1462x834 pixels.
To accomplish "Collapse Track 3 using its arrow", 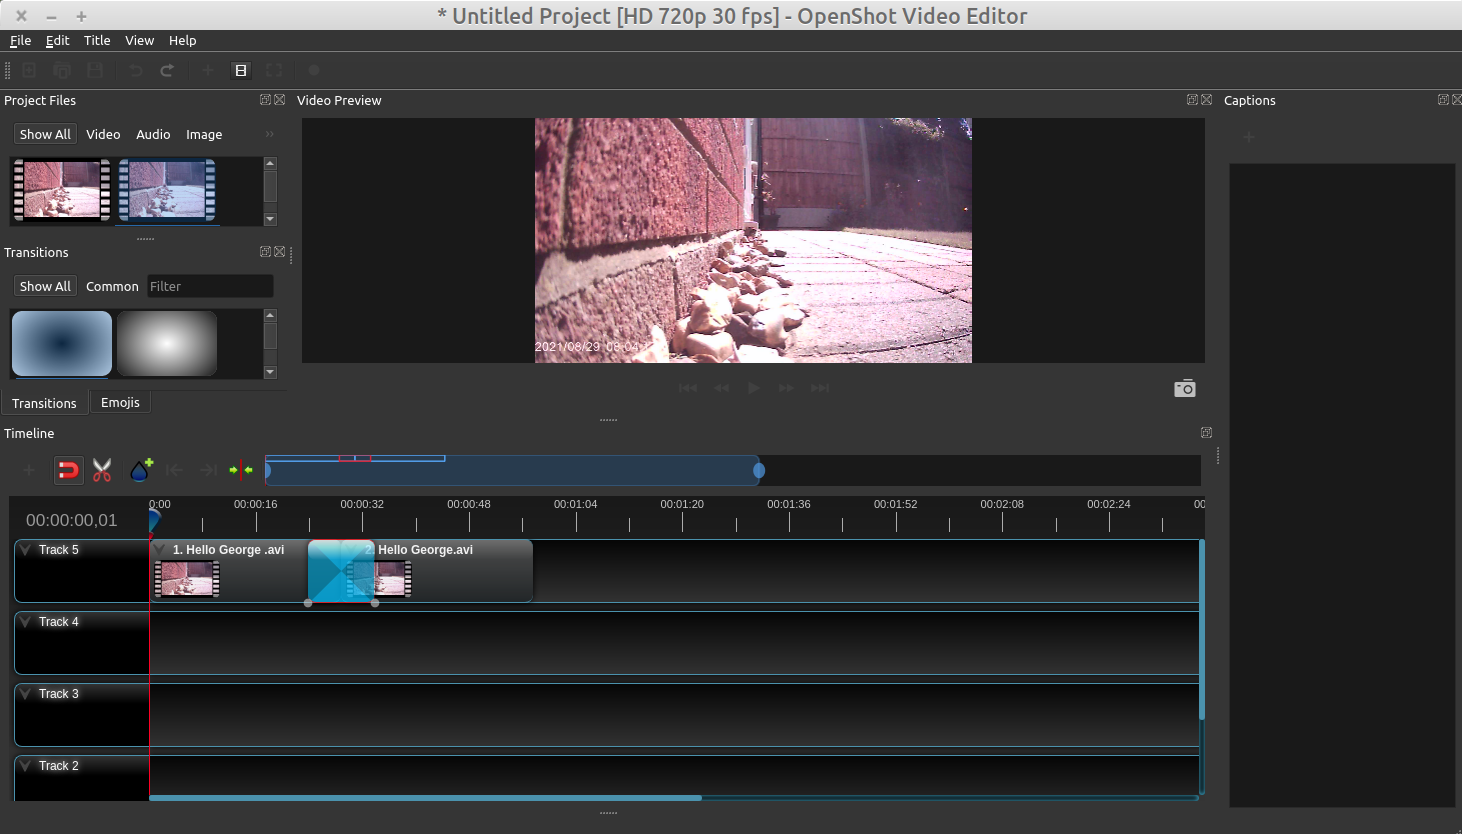I will 26,694.
